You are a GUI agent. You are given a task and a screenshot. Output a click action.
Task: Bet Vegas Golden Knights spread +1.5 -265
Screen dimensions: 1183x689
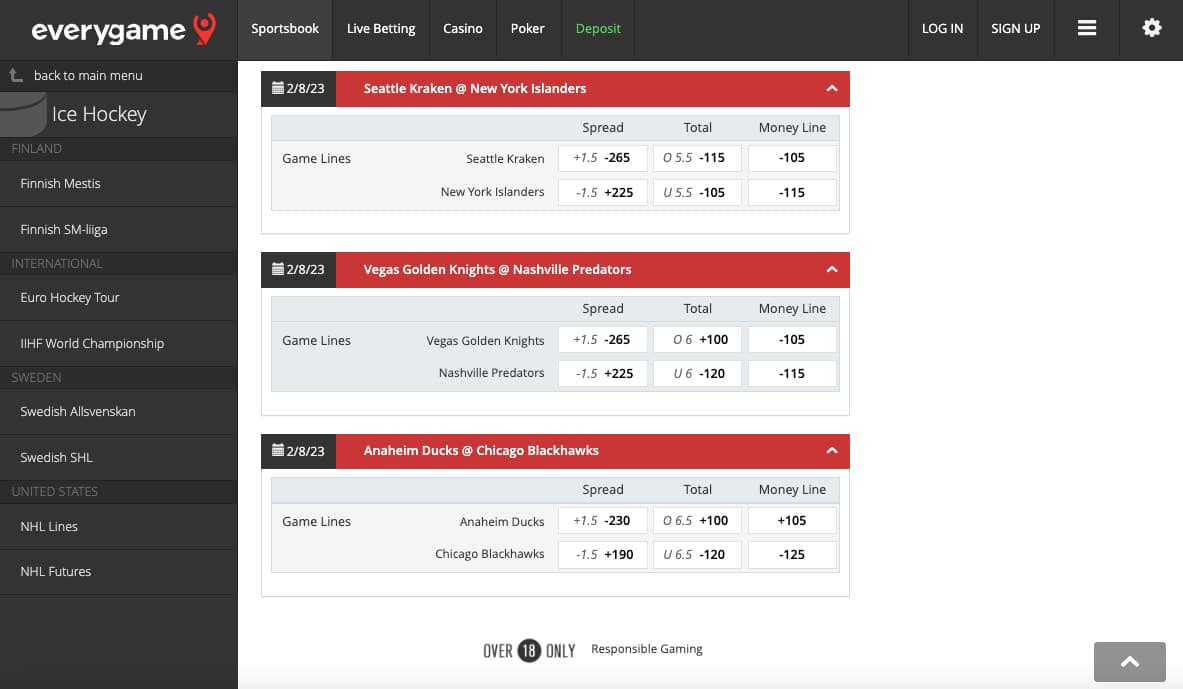[603, 340]
